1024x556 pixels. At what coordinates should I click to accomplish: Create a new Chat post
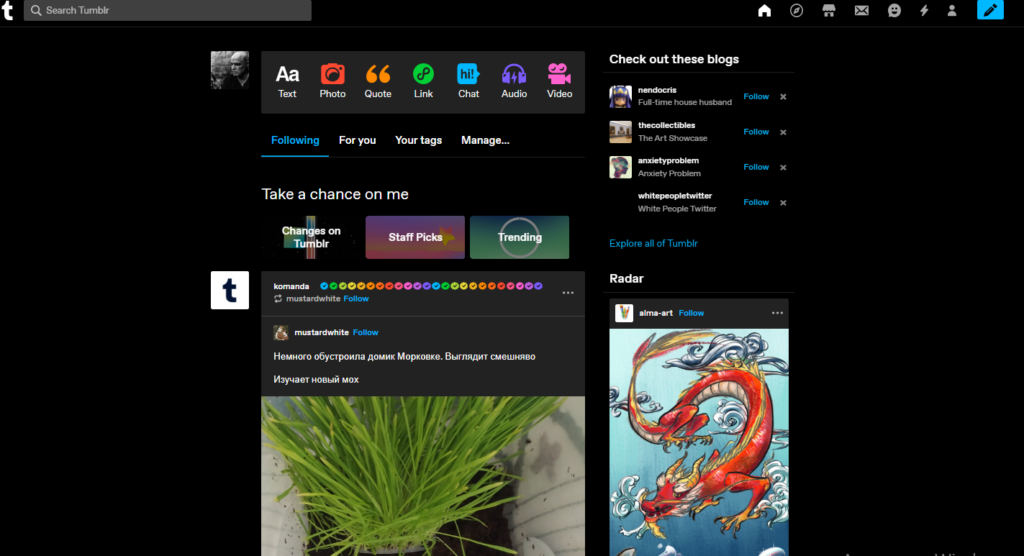(x=468, y=82)
